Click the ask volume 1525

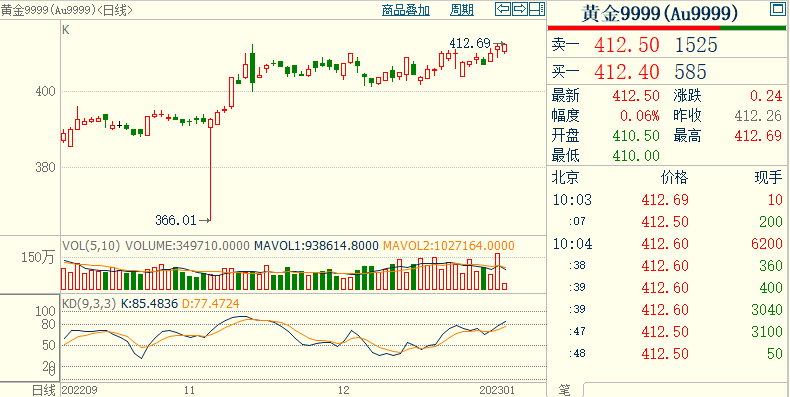[x=696, y=45]
